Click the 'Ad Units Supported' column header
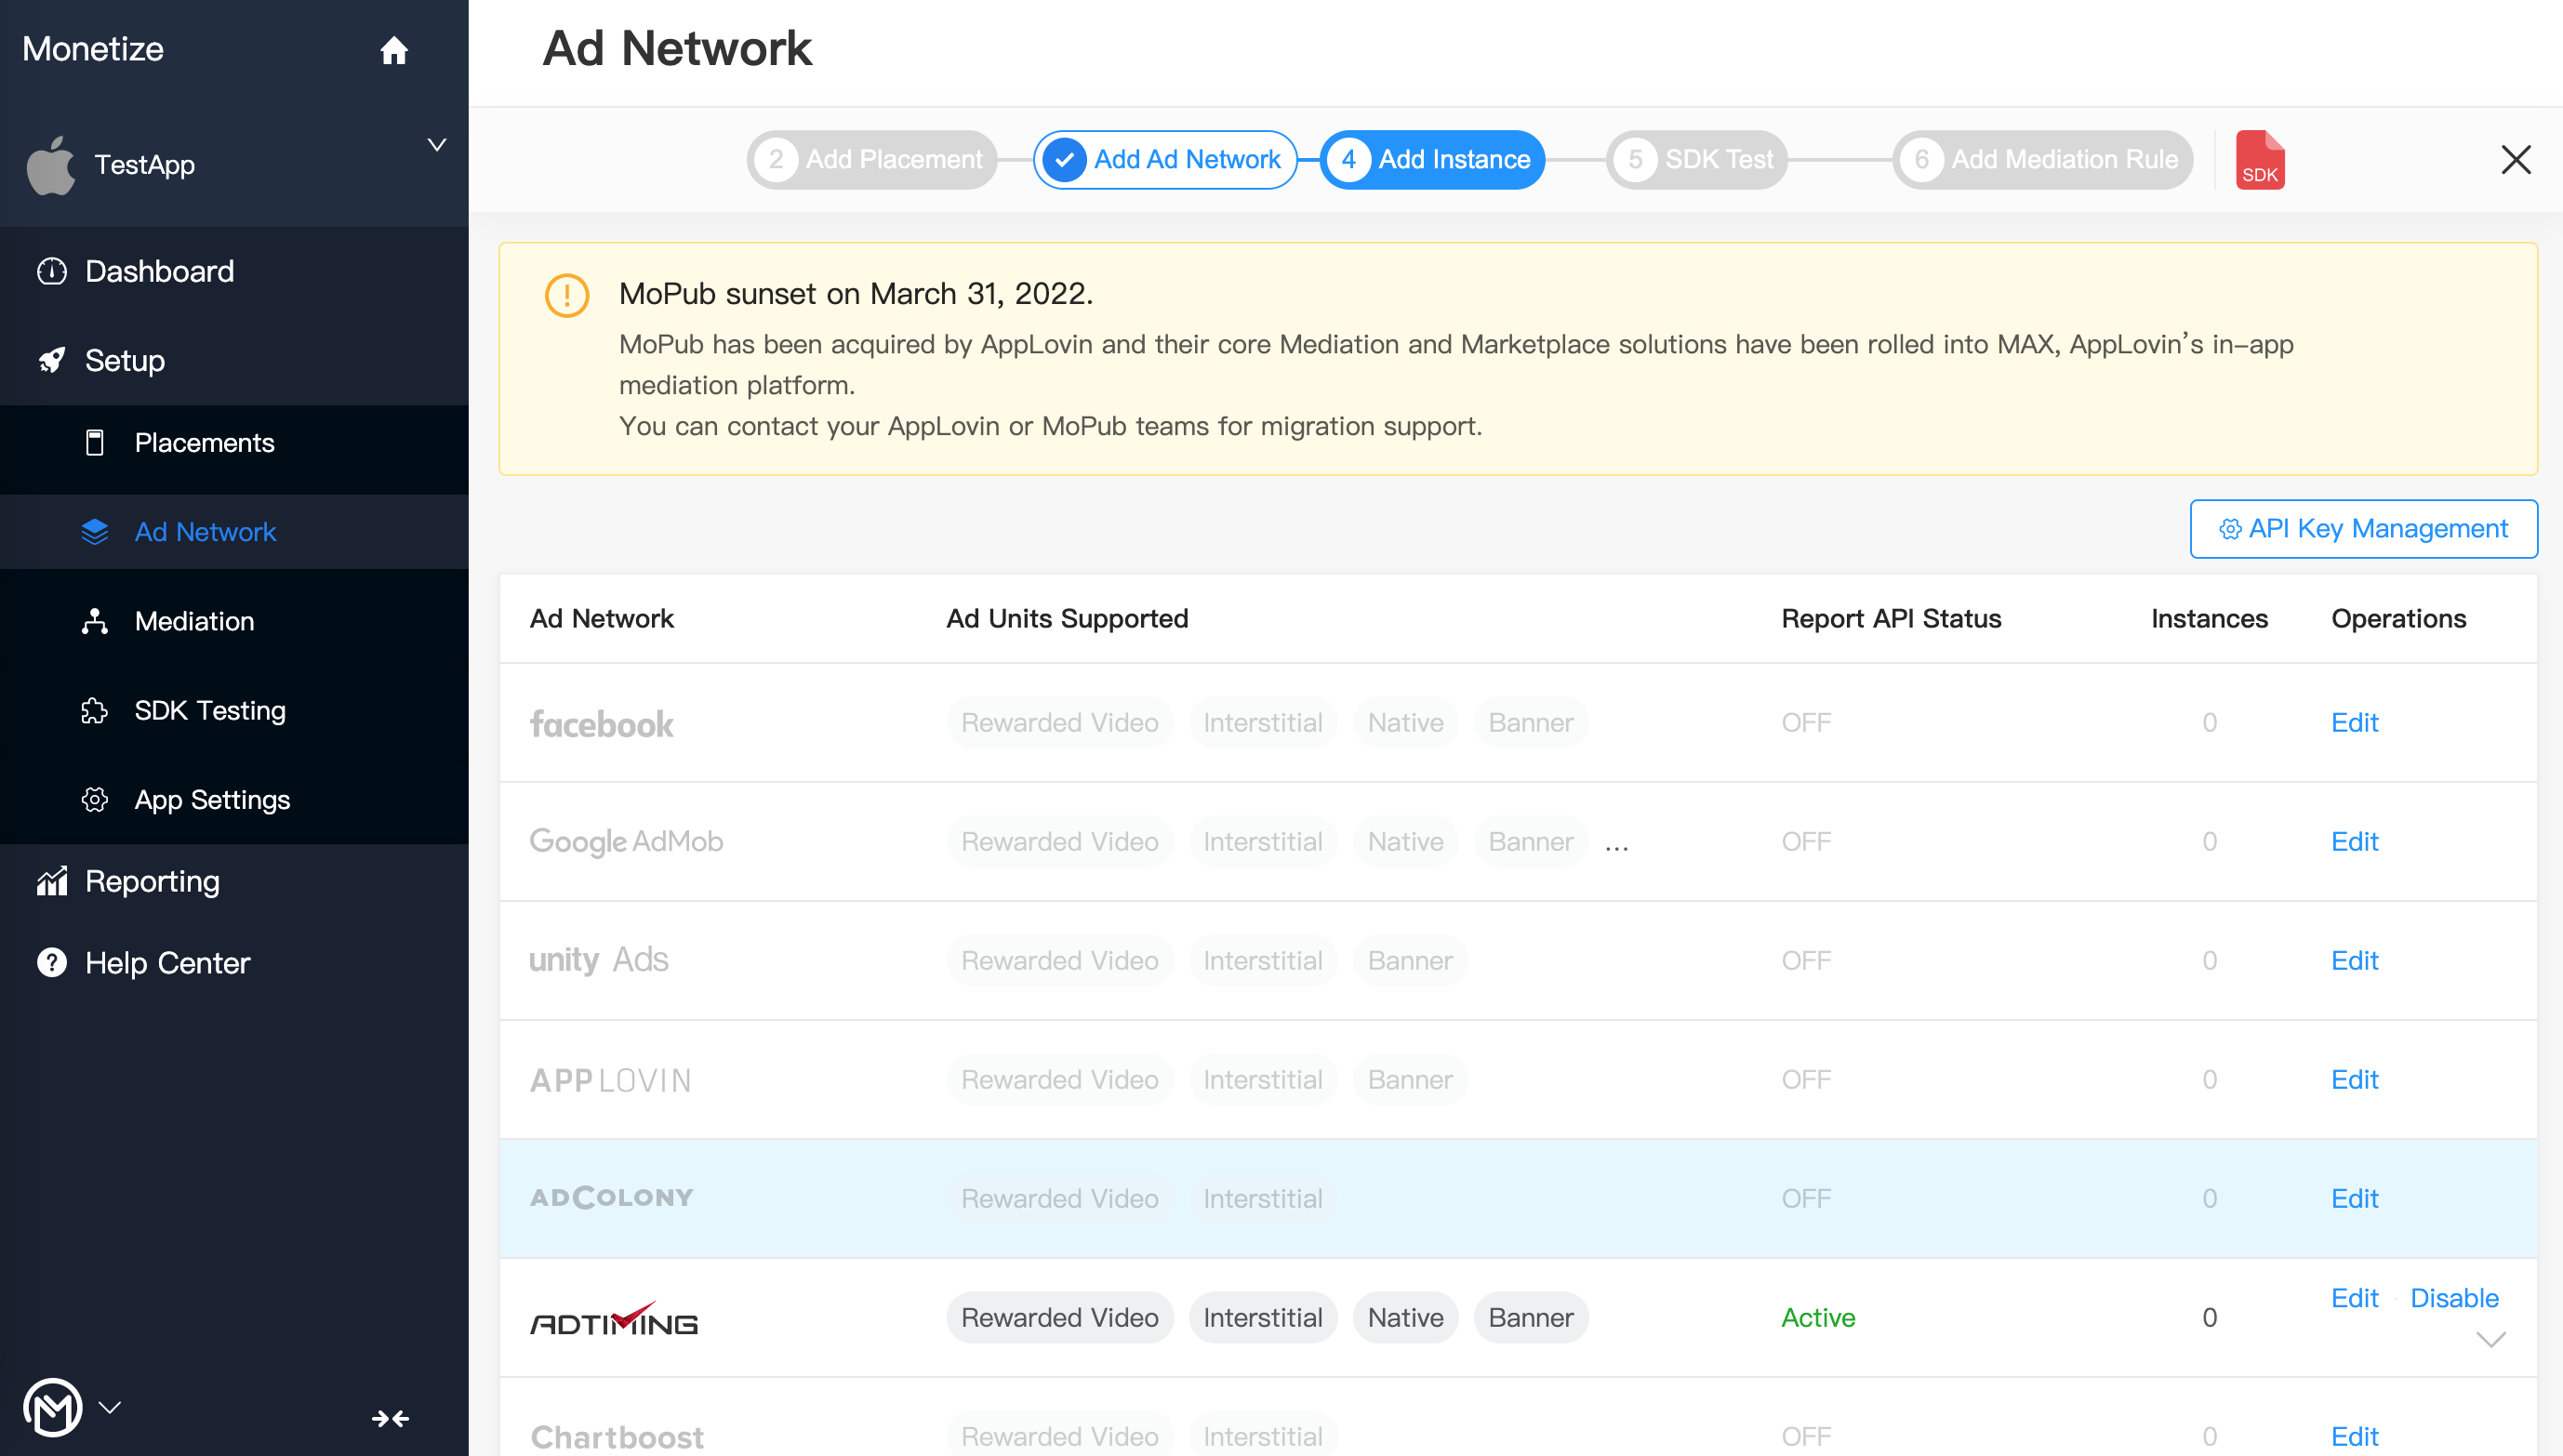The image size is (2563, 1456). (1067, 618)
